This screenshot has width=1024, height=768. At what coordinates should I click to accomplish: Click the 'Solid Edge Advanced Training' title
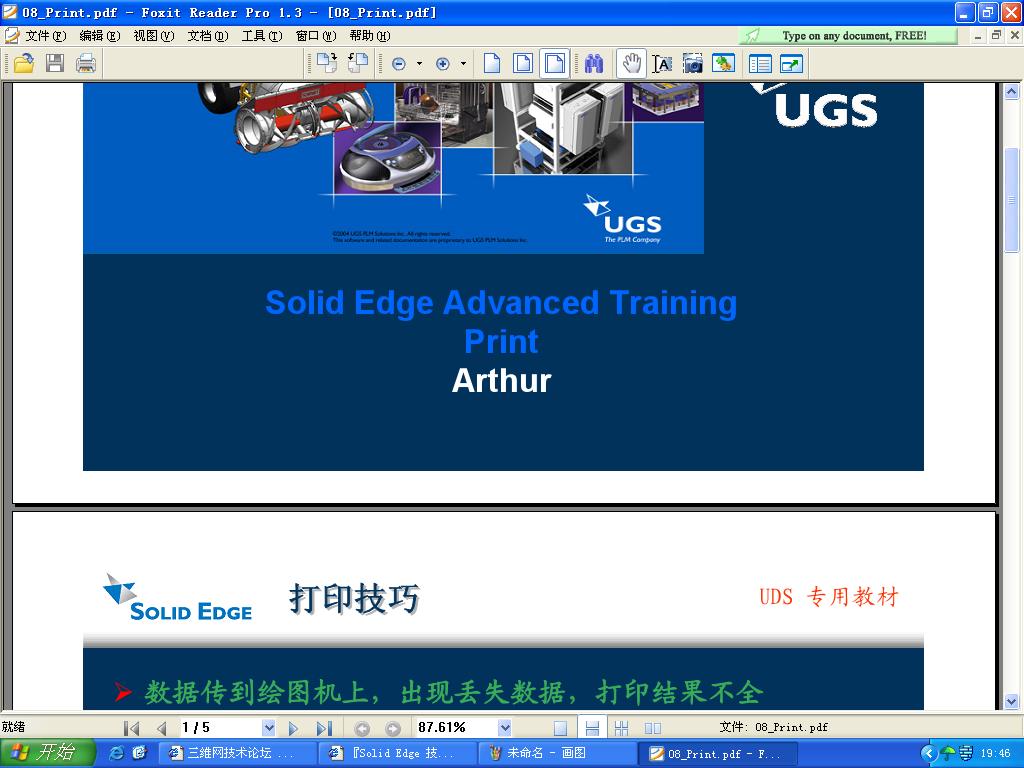pyautogui.click(x=501, y=303)
